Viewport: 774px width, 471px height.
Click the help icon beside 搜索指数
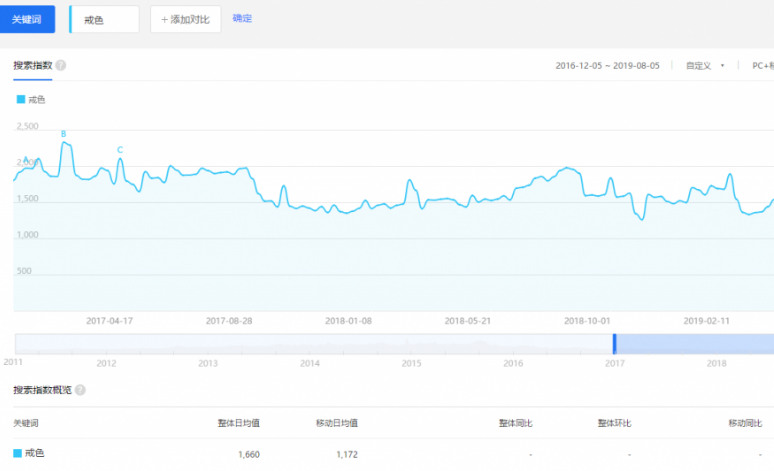point(61,65)
